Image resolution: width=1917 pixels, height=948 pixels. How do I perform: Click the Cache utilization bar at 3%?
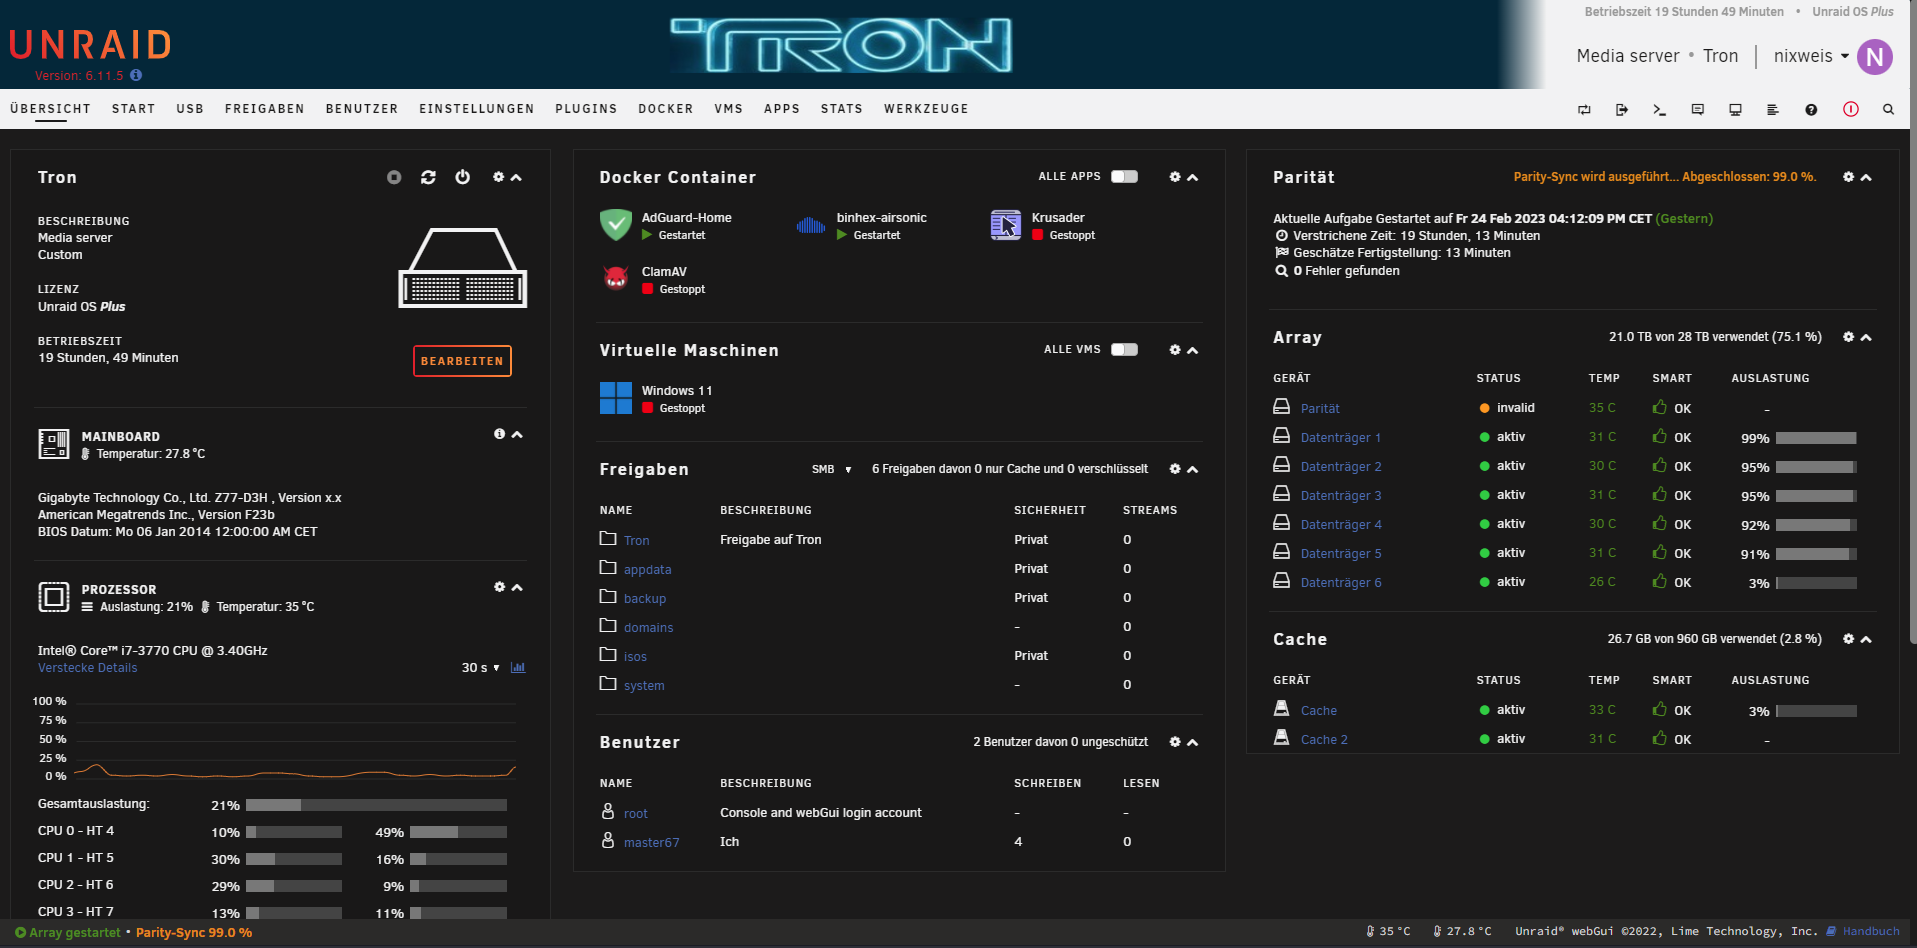pos(1816,711)
